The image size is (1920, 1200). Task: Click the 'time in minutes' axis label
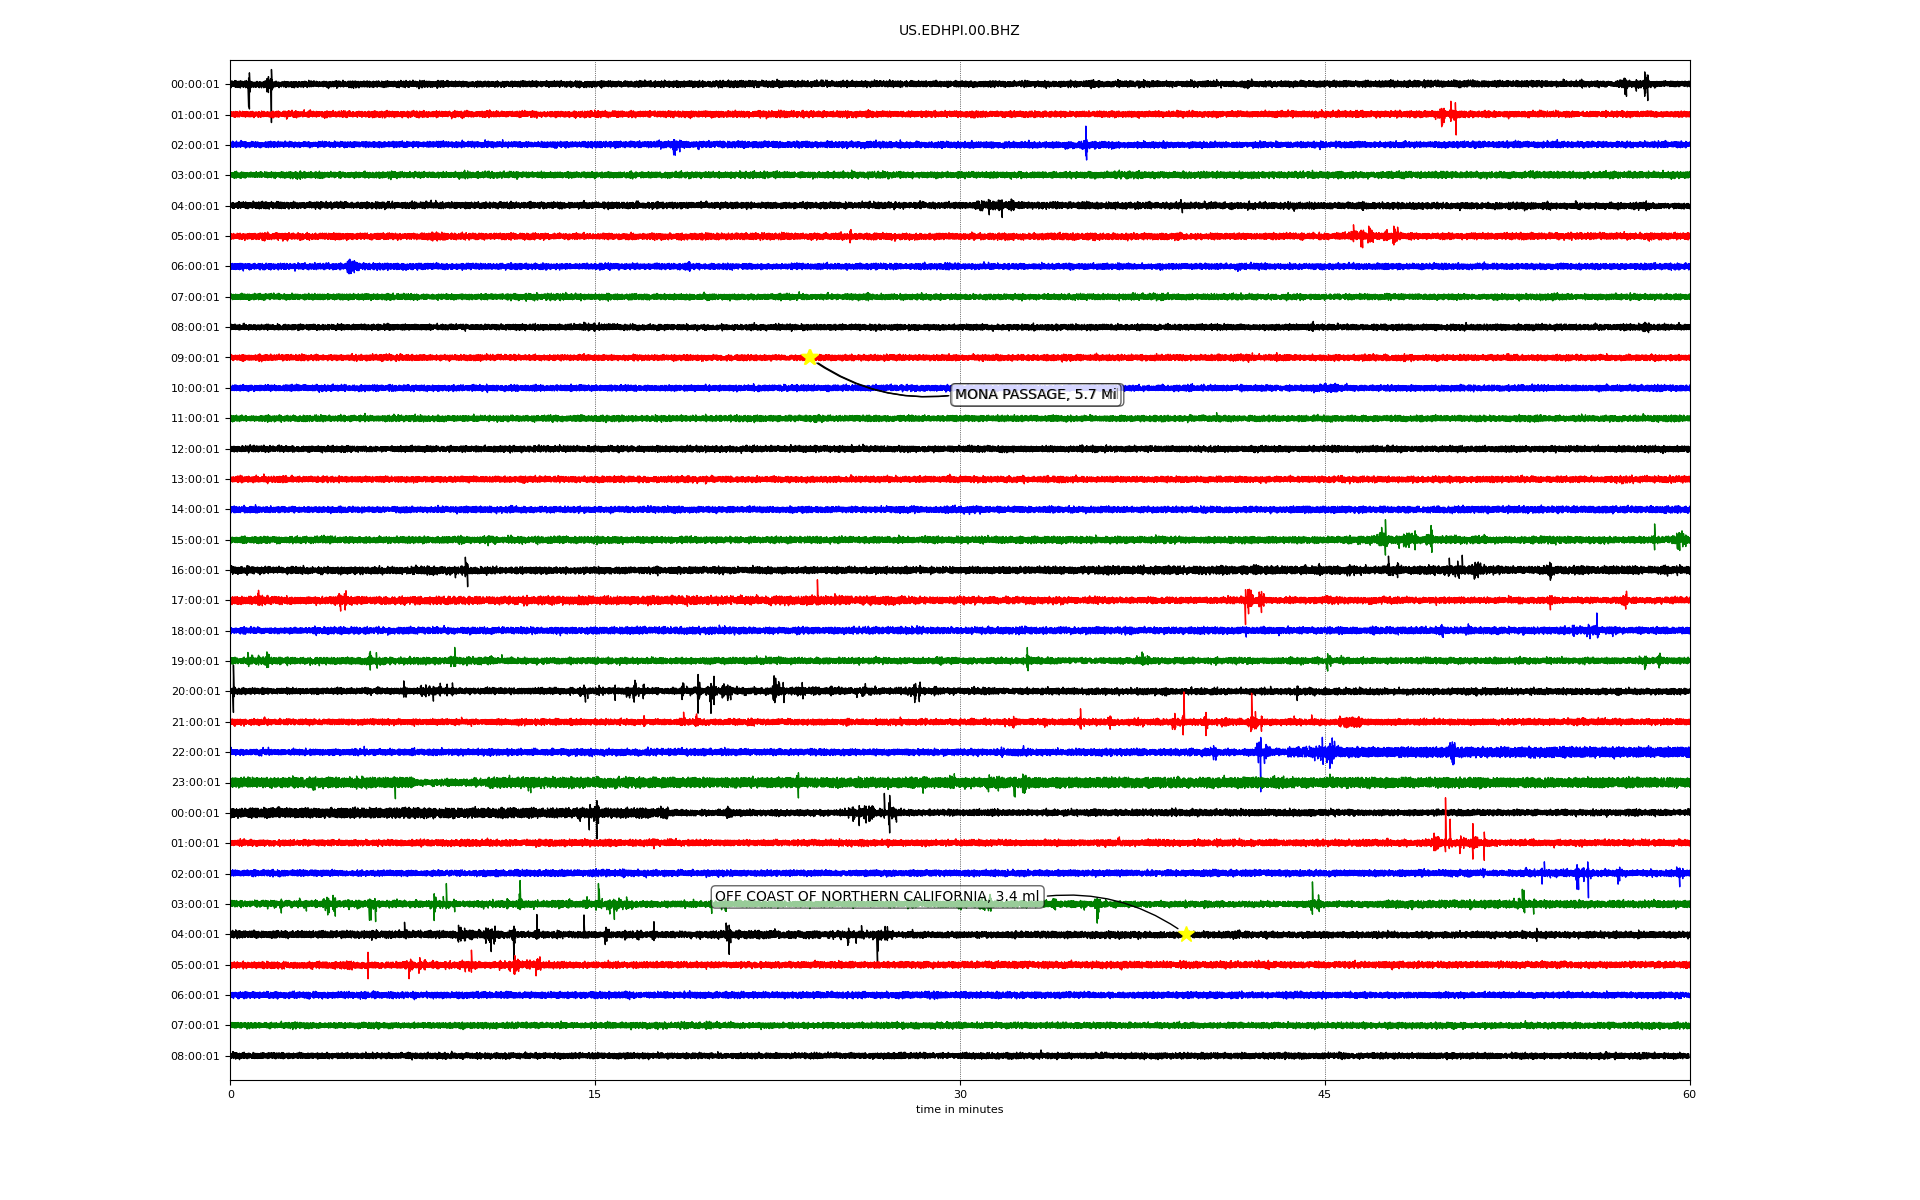pos(959,1110)
